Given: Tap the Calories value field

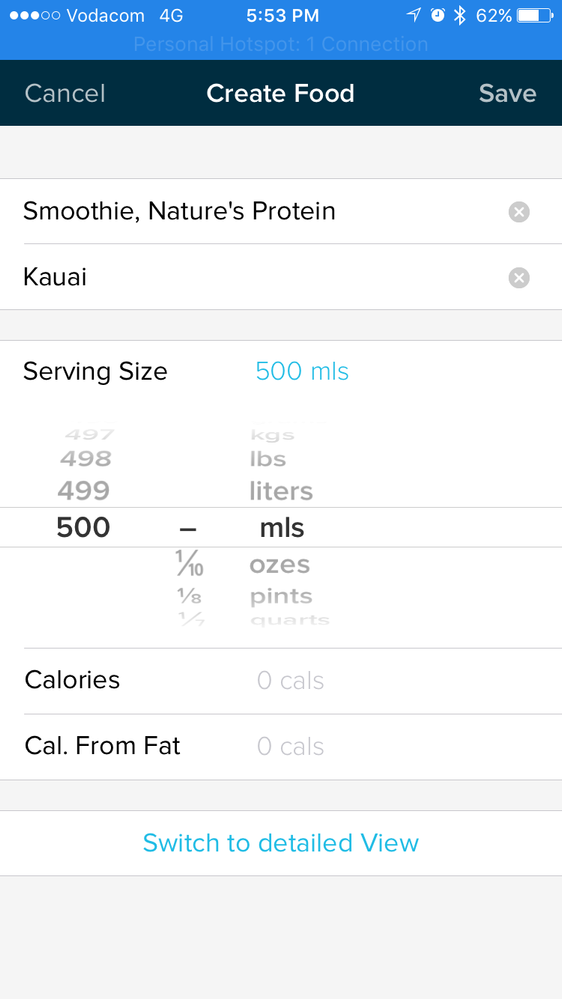Looking at the screenshot, I should 291,681.
